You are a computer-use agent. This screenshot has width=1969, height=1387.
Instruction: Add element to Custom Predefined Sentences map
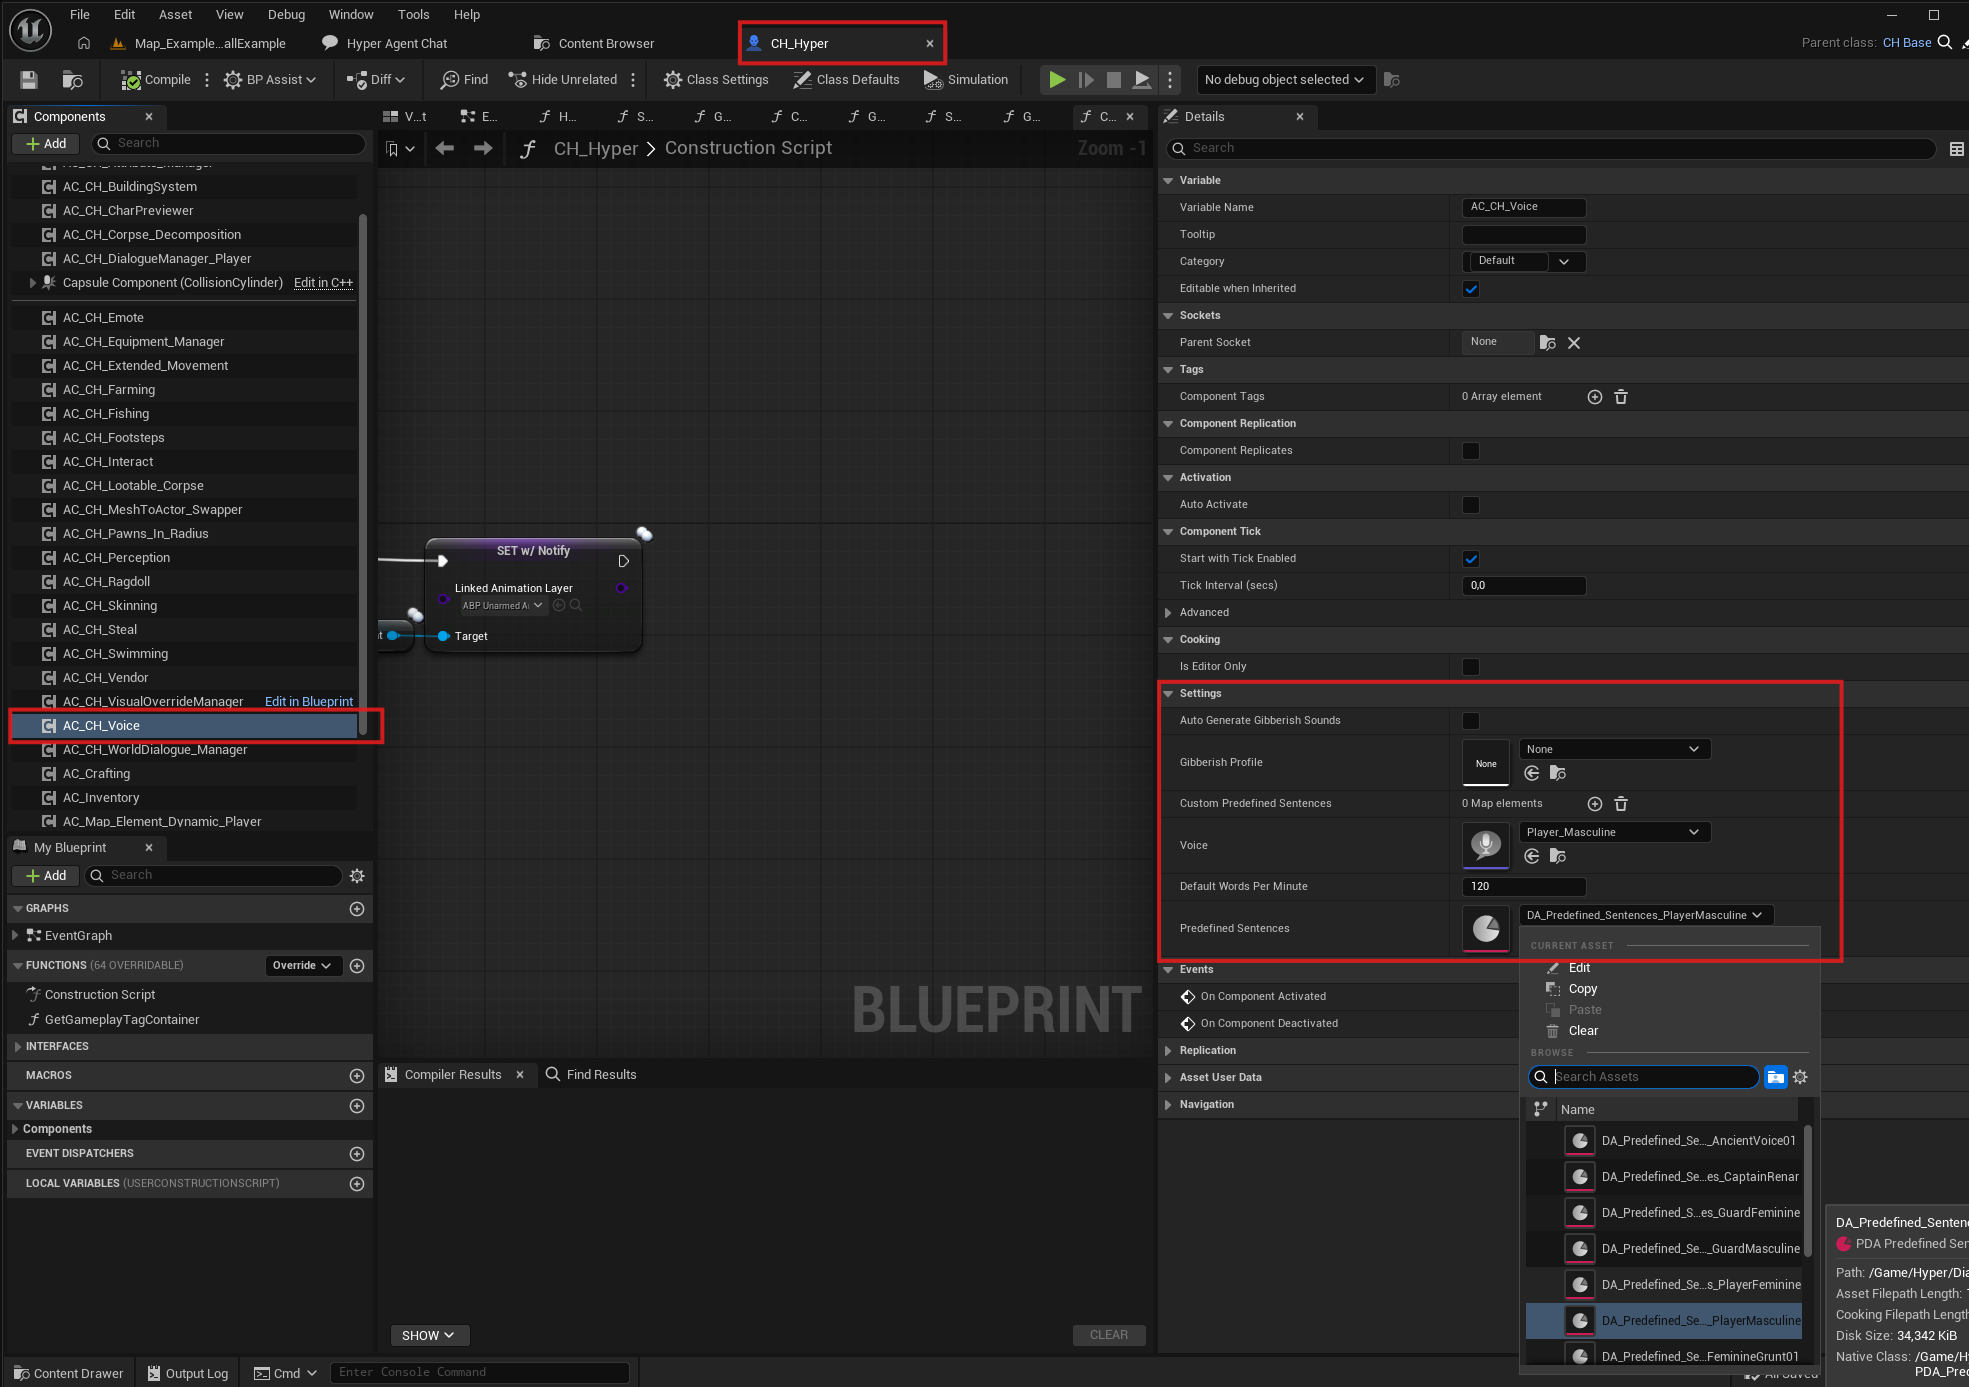(1595, 804)
